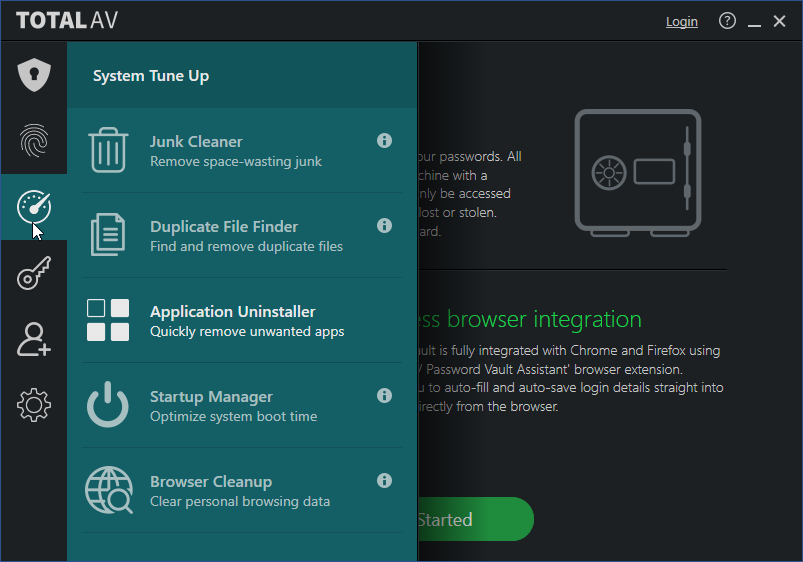Click the Duplicate File Finder documents icon
Image resolution: width=803 pixels, height=562 pixels.
tap(108, 235)
